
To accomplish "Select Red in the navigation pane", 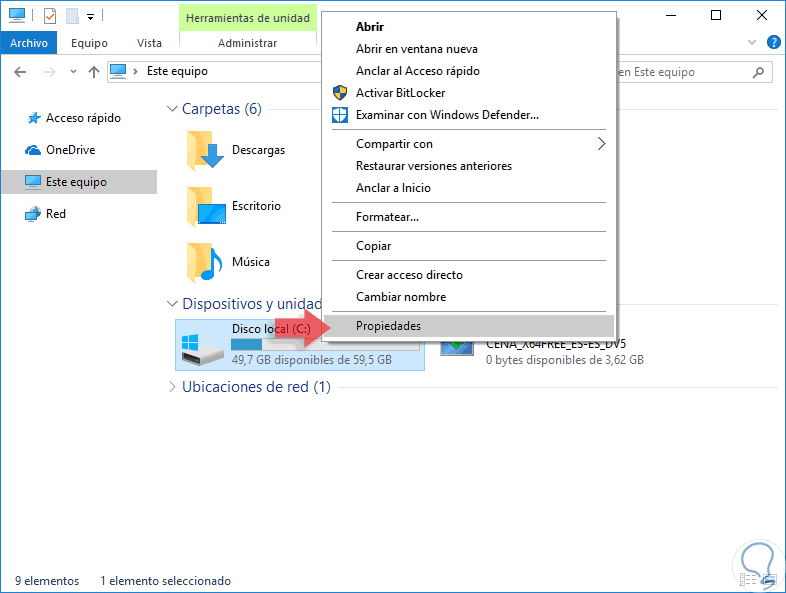I will 56,214.
